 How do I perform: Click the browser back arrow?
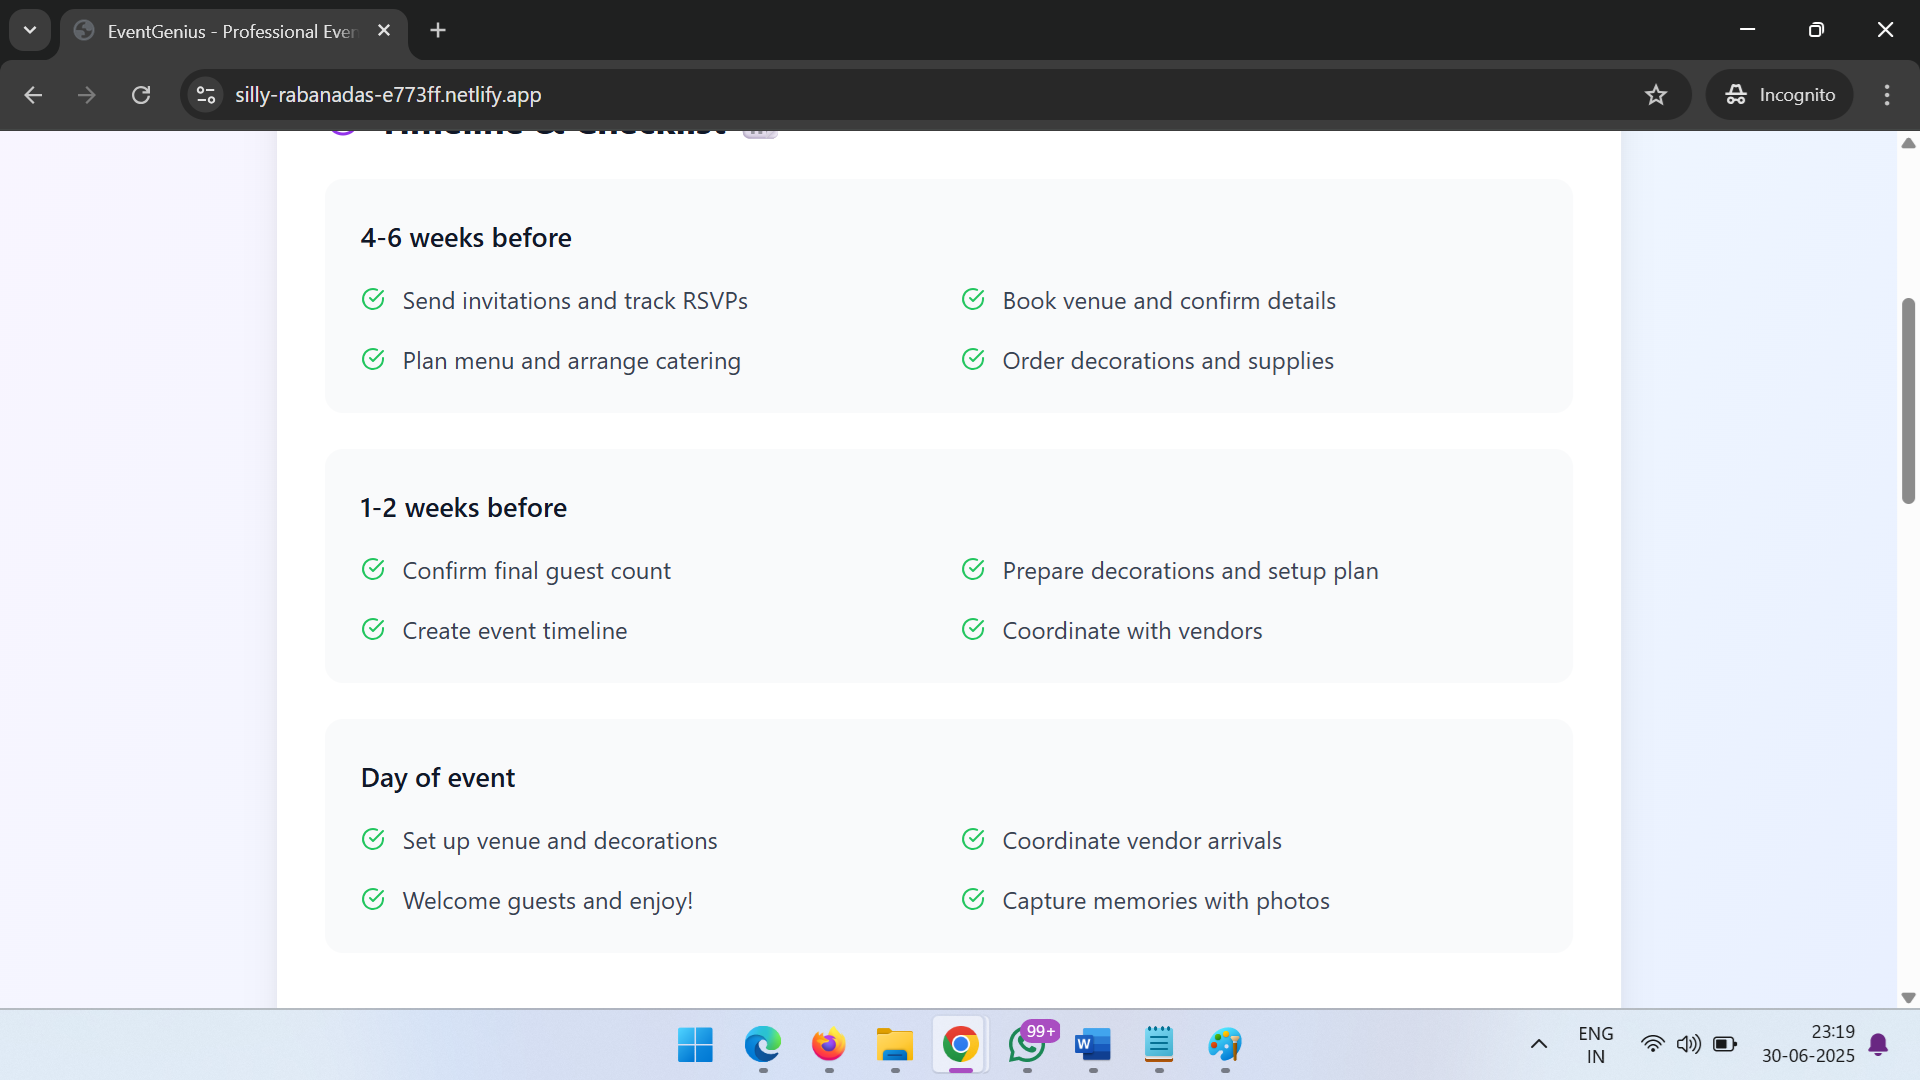[x=33, y=95]
